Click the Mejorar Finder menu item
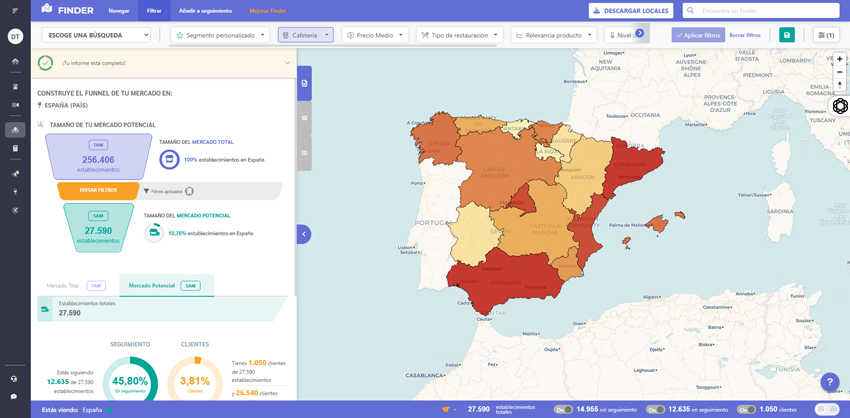The height and width of the screenshot is (418, 850). (268, 10)
